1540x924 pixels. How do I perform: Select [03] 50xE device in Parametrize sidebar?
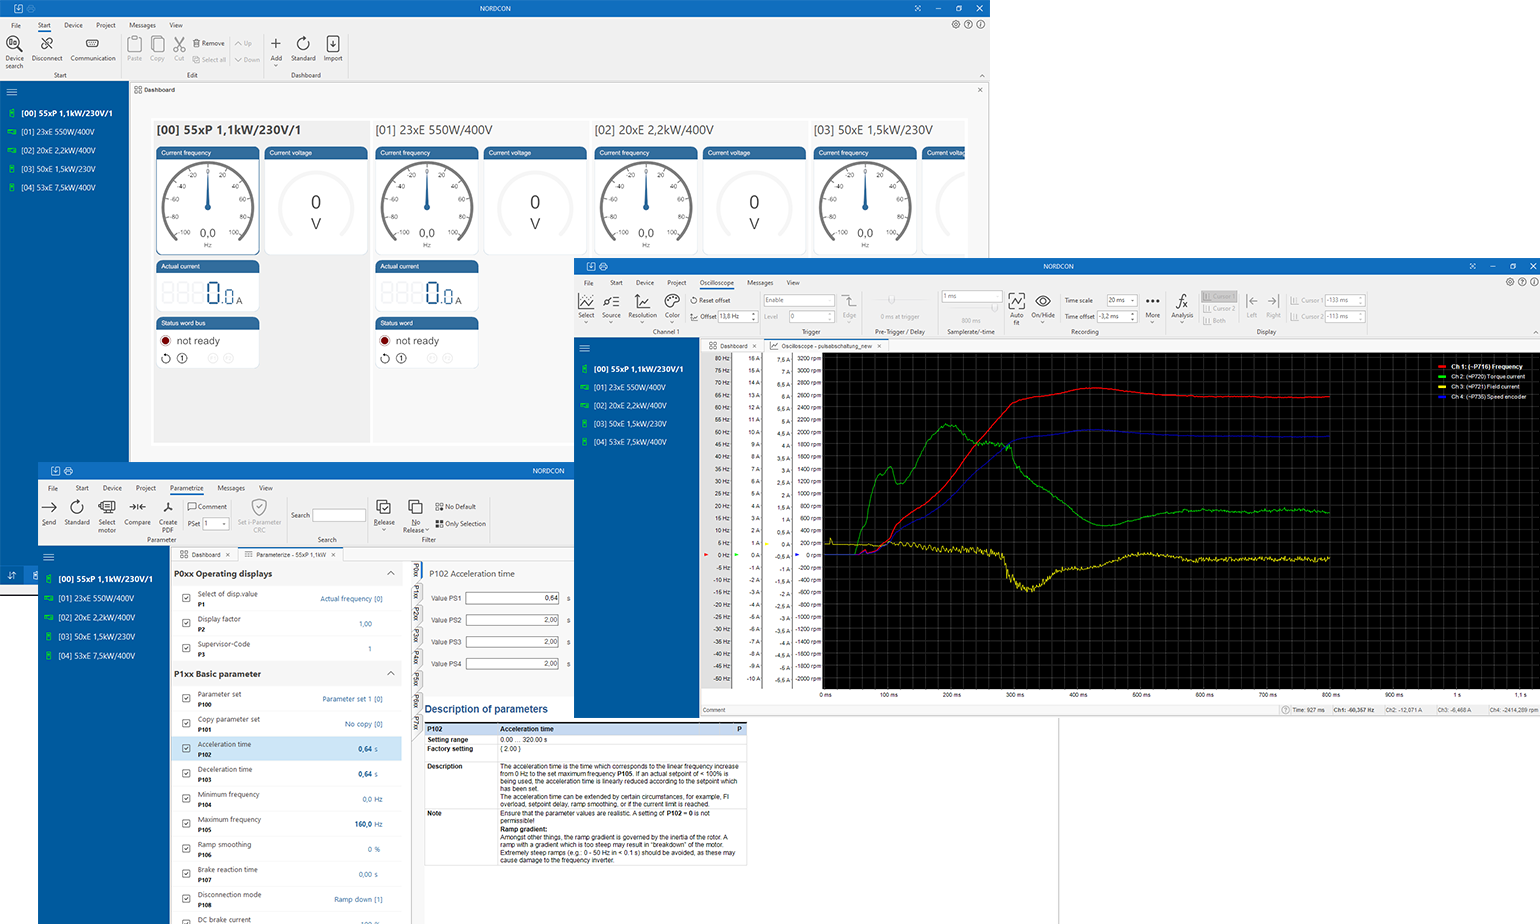pyautogui.click(x=96, y=637)
